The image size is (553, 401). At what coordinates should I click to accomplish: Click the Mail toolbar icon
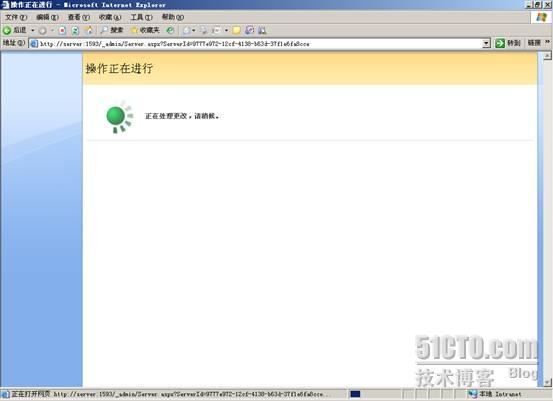187,31
